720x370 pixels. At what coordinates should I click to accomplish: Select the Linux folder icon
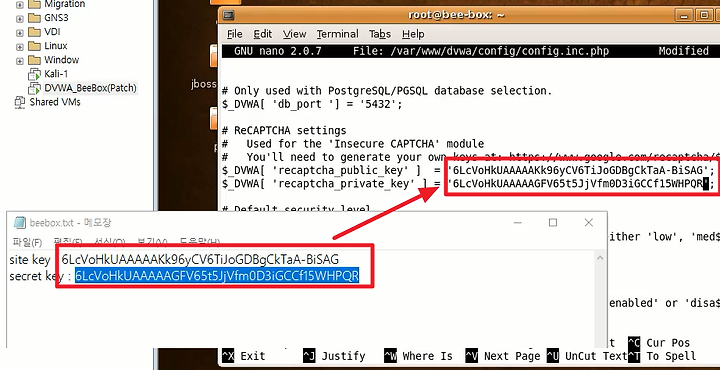[x=34, y=46]
